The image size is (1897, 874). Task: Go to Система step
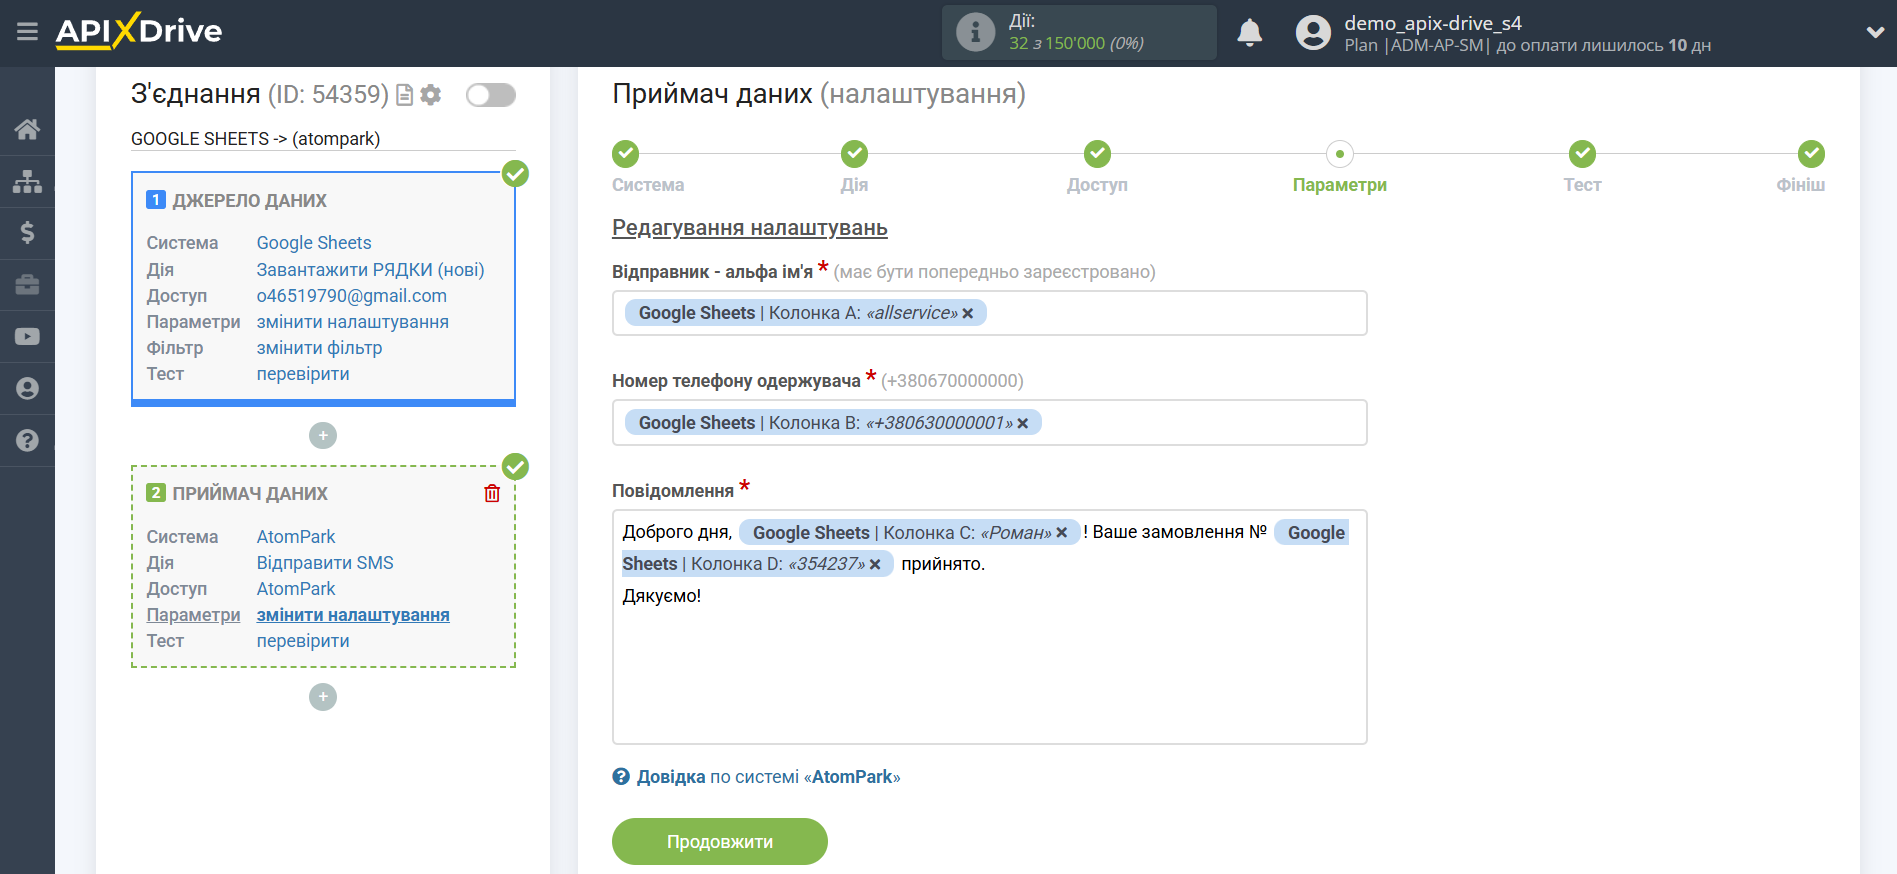pyautogui.click(x=626, y=154)
